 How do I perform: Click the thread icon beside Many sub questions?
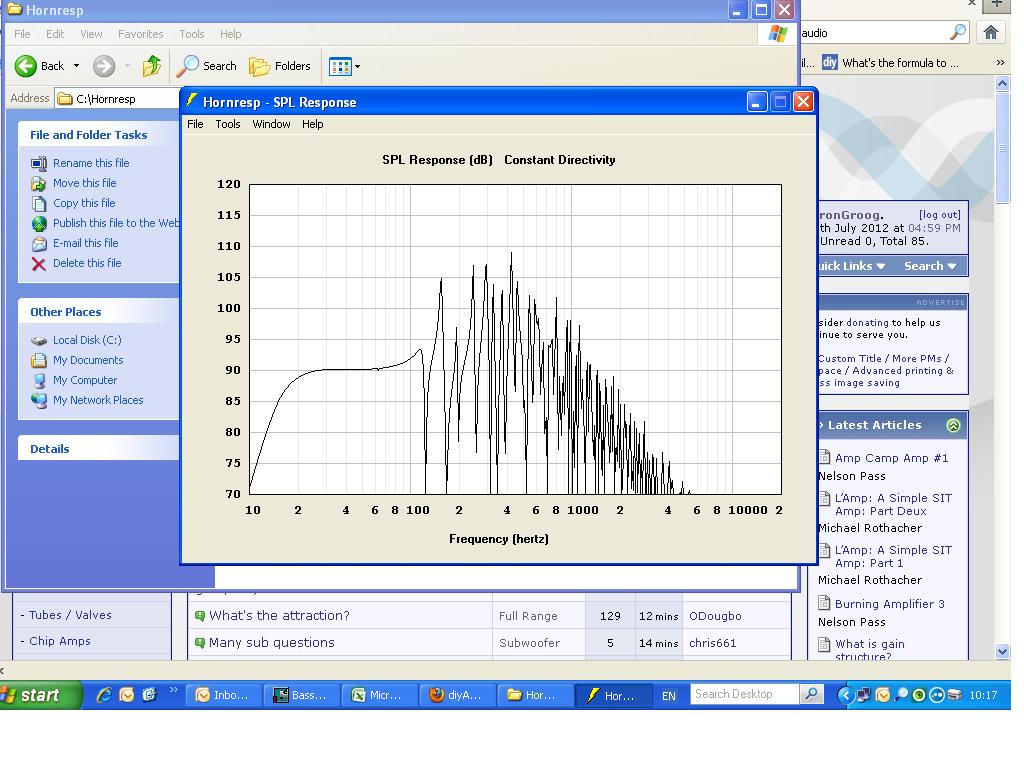[x=200, y=643]
